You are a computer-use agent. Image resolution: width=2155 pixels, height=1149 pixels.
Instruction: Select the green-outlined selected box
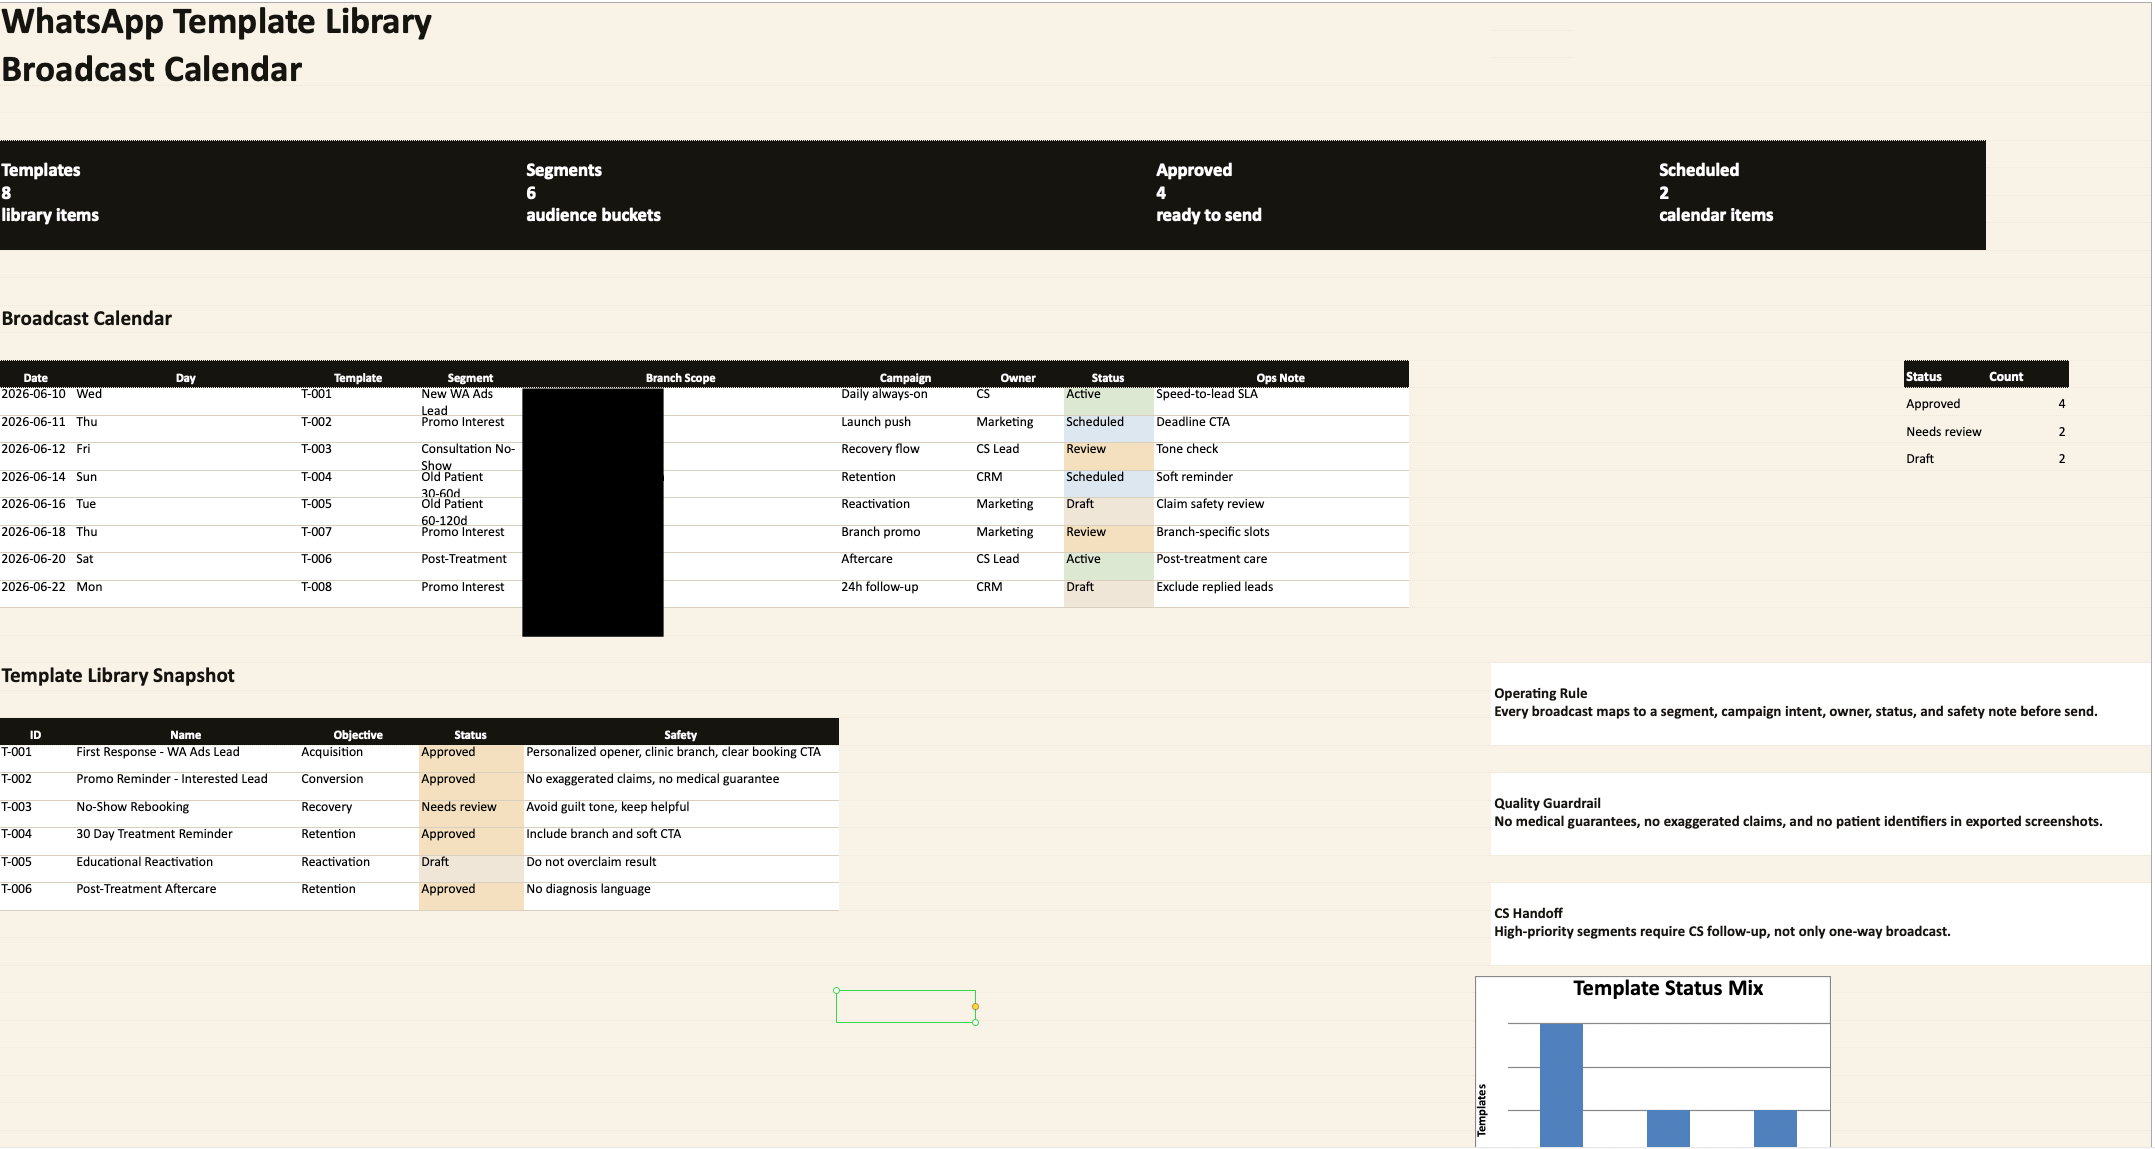906,1006
